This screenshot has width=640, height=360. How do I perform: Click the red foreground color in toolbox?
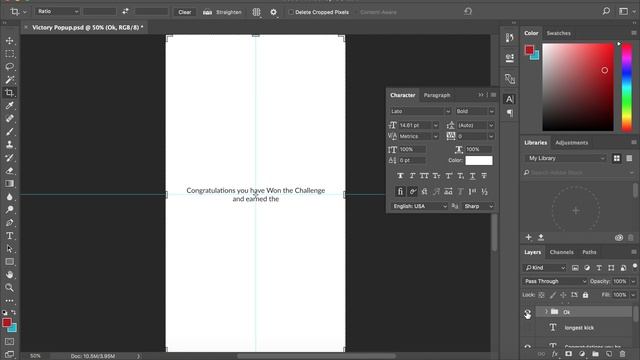click(7, 322)
